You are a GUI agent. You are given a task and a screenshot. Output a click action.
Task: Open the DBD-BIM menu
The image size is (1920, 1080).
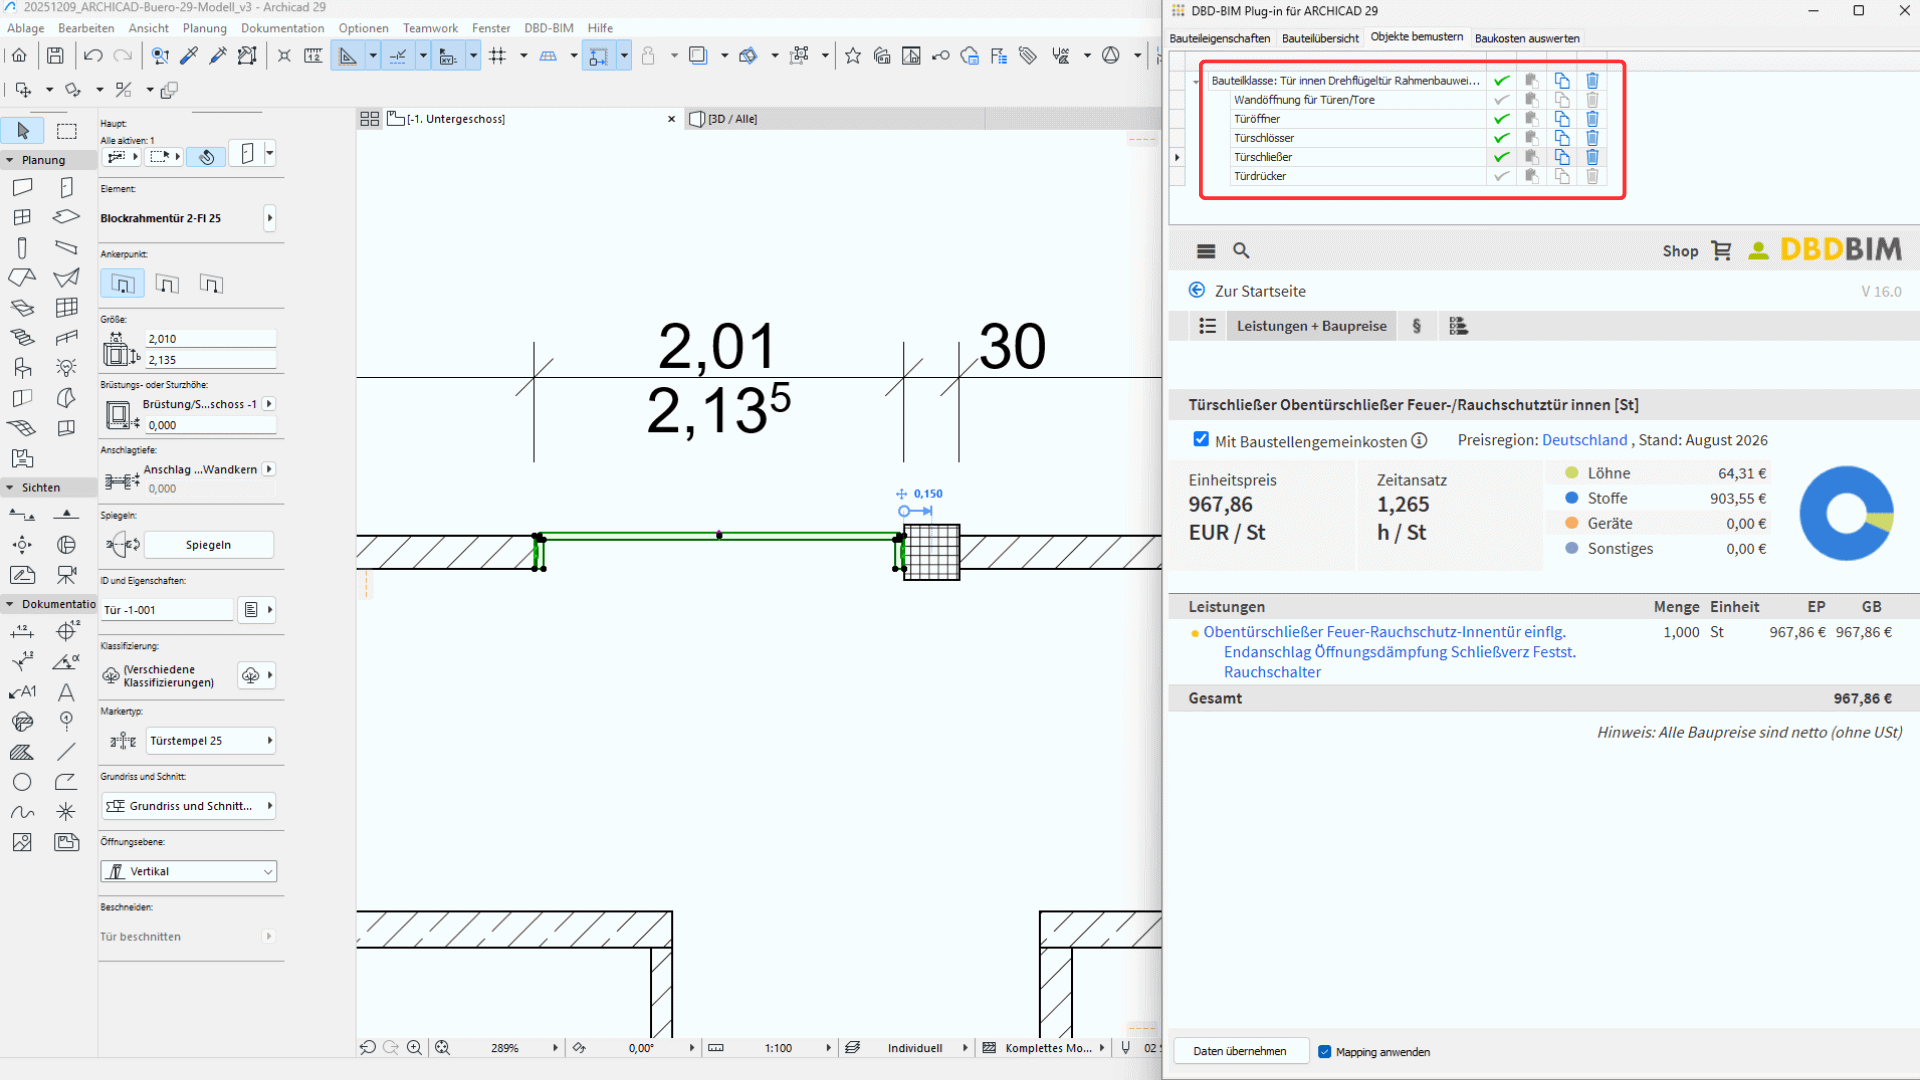(549, 28)
